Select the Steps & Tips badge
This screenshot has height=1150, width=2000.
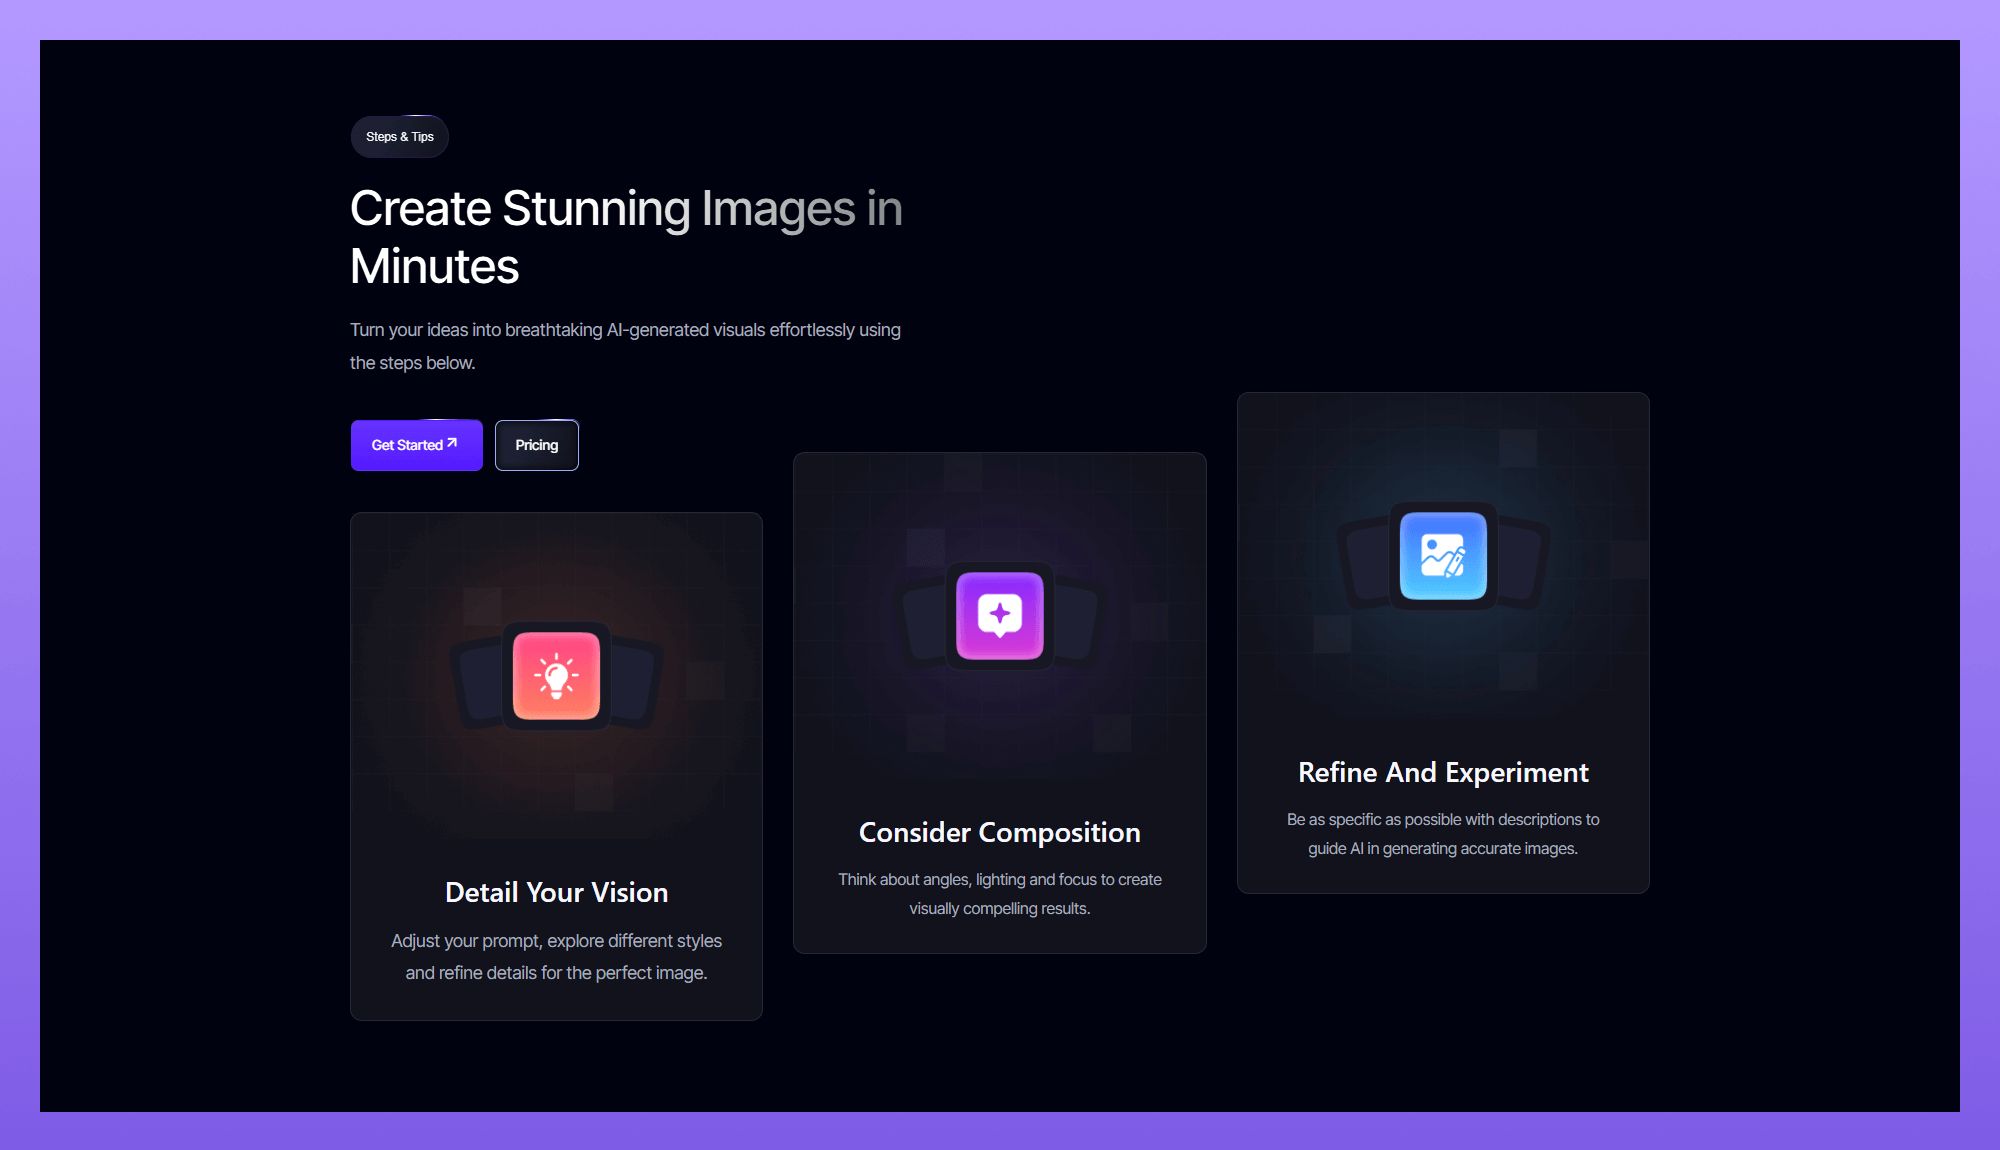pyautogui.click(x=399, y=136)
